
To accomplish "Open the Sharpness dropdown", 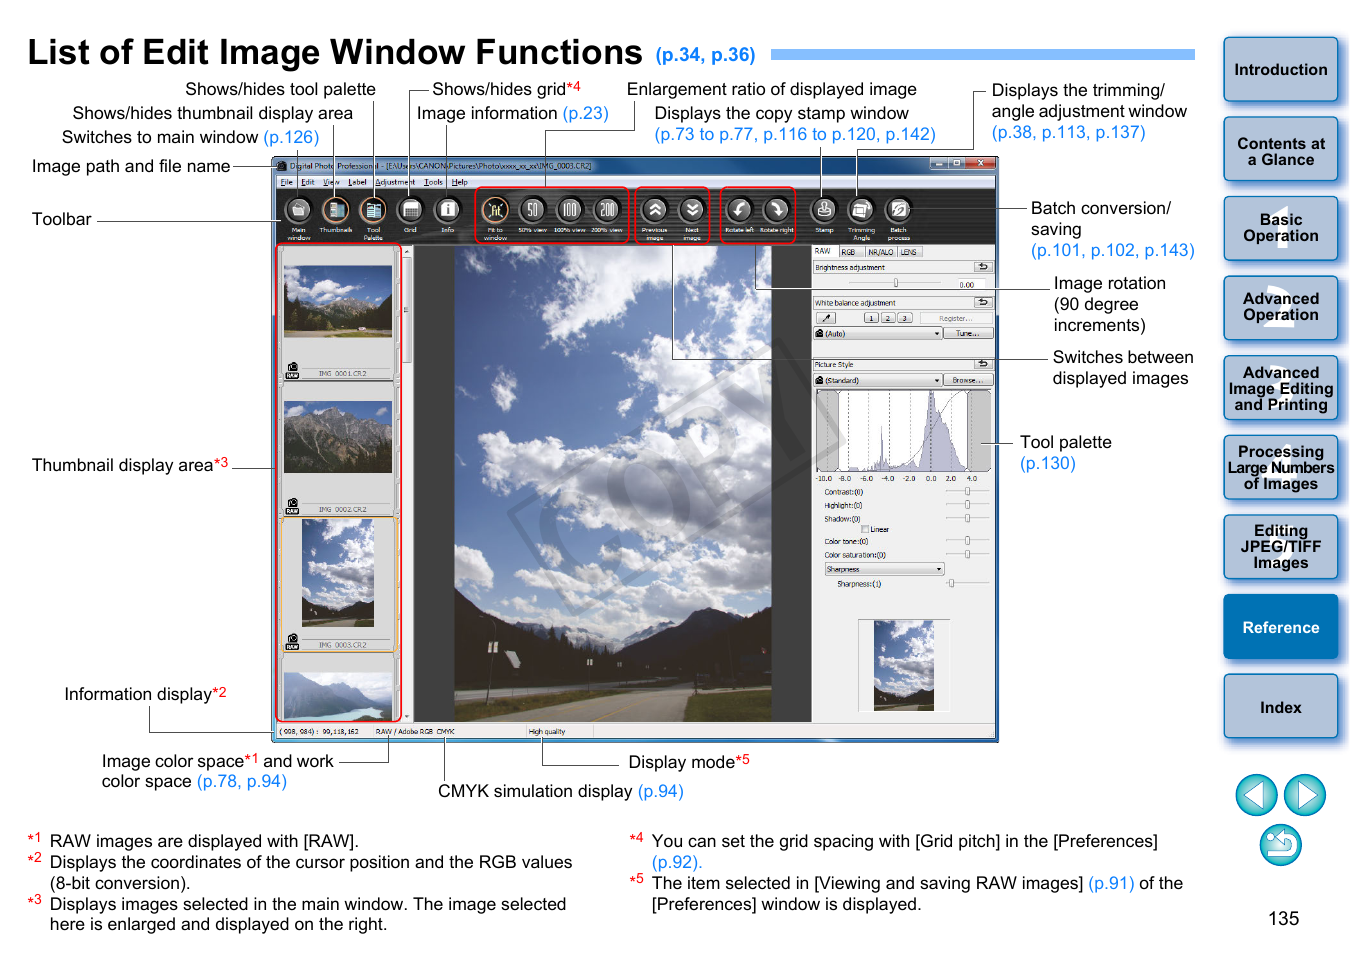I will tap(884, 569).
